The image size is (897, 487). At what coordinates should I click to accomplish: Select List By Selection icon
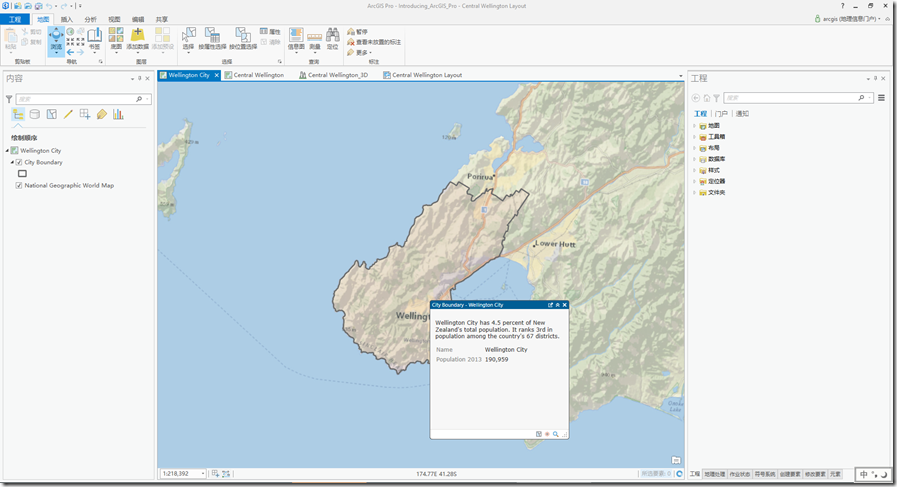click(x=51, y=114)
